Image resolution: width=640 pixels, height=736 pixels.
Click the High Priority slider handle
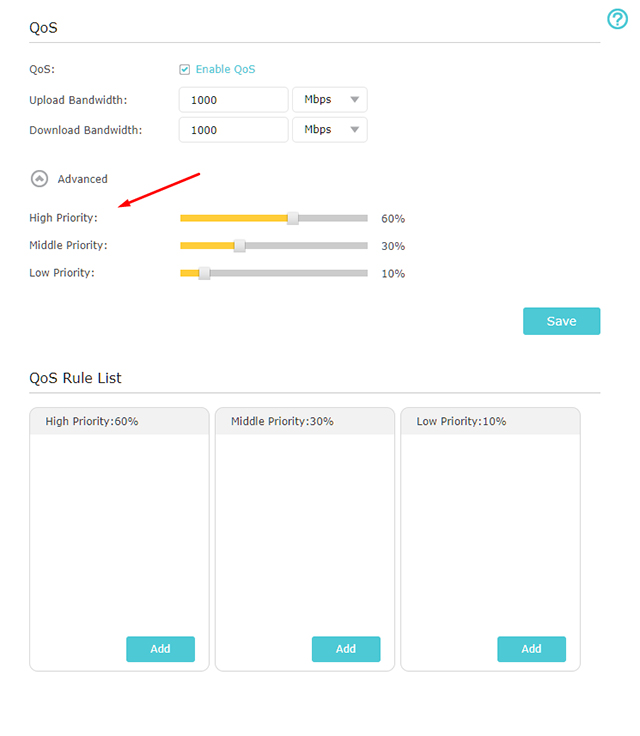point(293,218)
